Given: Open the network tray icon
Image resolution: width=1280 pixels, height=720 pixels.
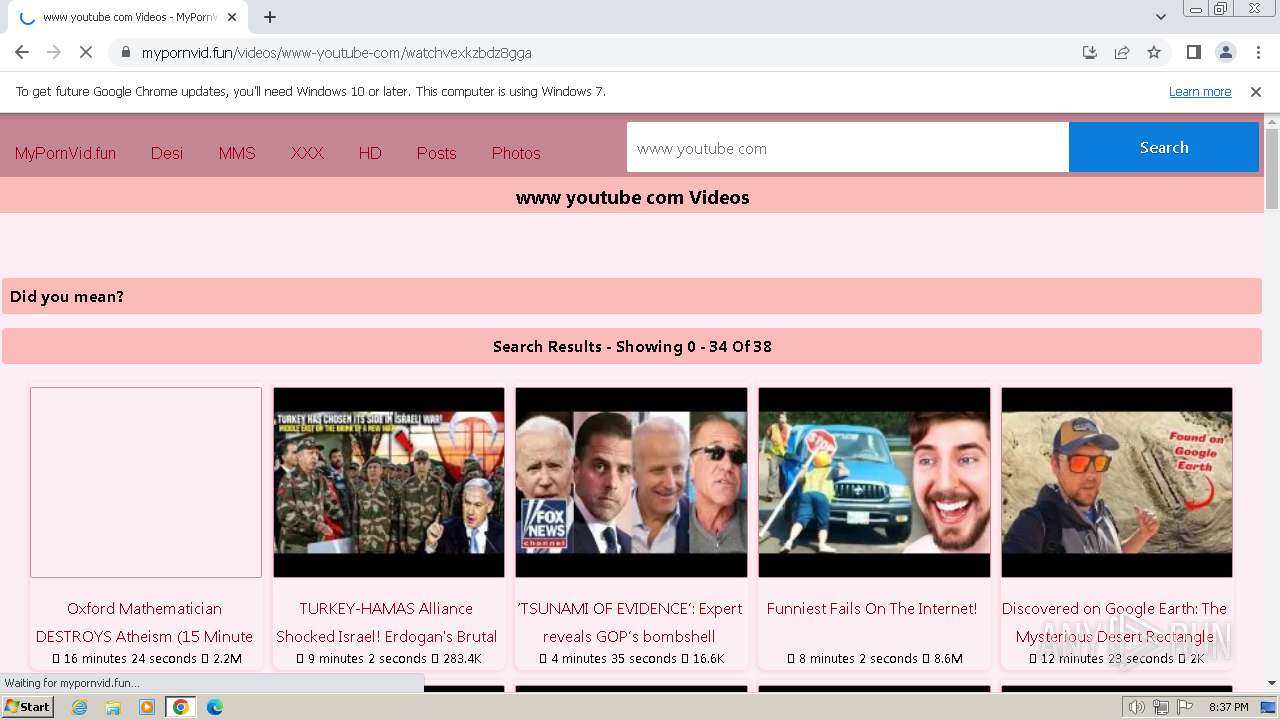Looking at the screenshot, I should coord(1160,707).
